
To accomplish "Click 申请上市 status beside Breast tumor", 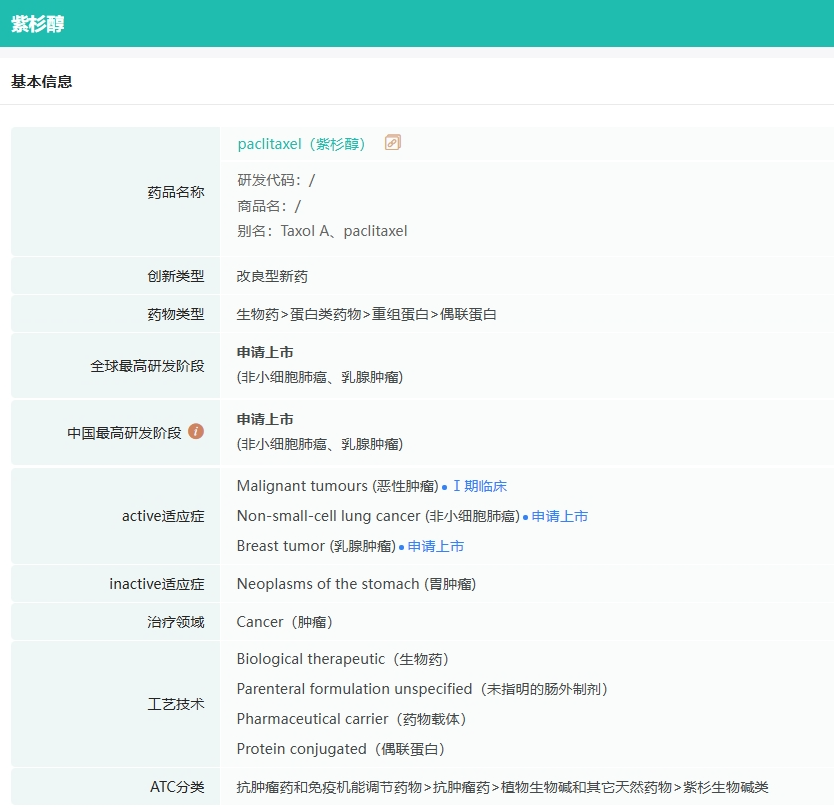I will tap(435, 547).
